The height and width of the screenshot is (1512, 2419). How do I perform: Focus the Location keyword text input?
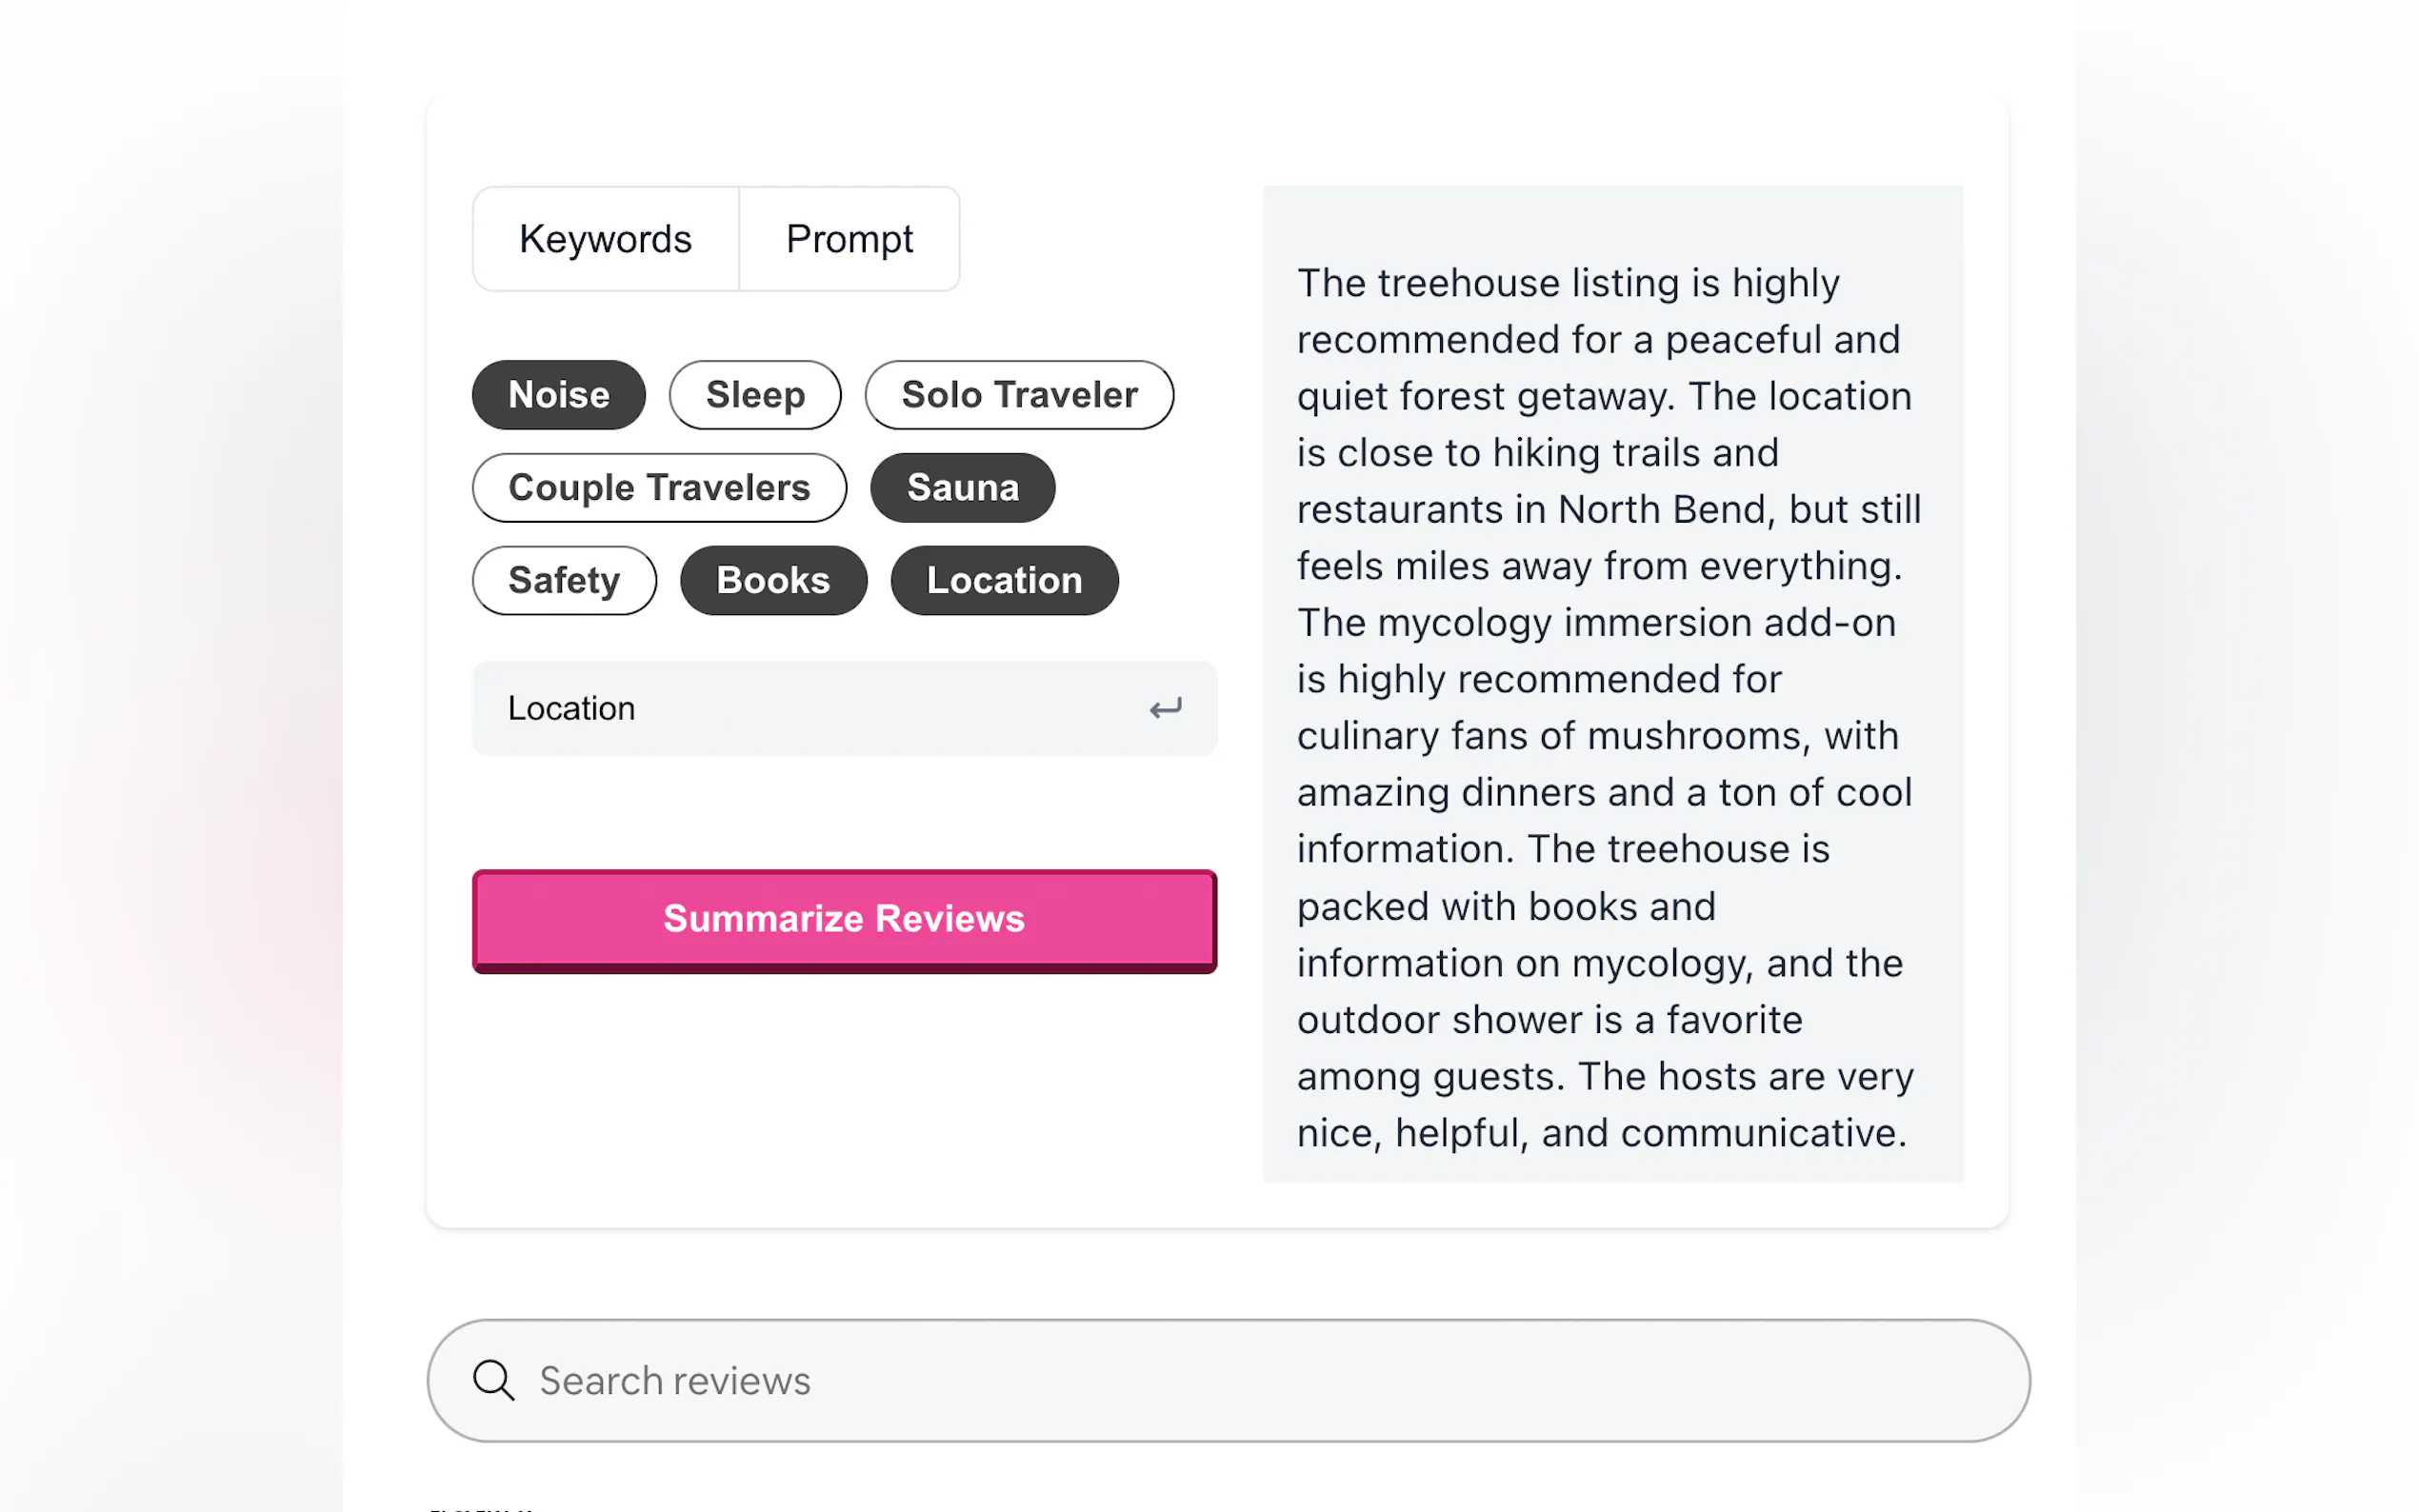click(x=820, y=709)
